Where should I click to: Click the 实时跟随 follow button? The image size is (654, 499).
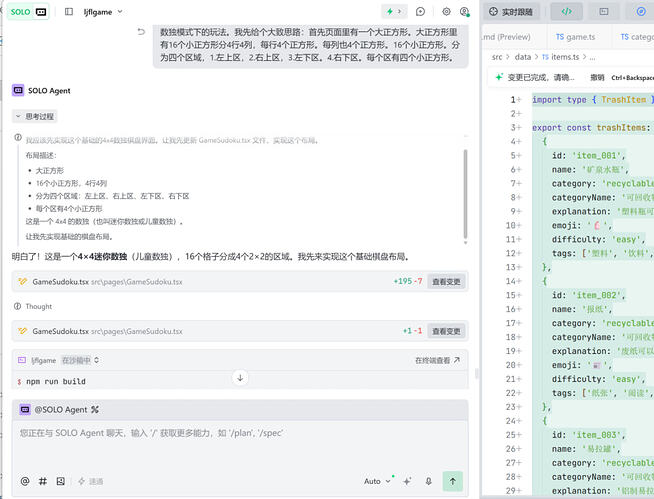click(511, 12)
